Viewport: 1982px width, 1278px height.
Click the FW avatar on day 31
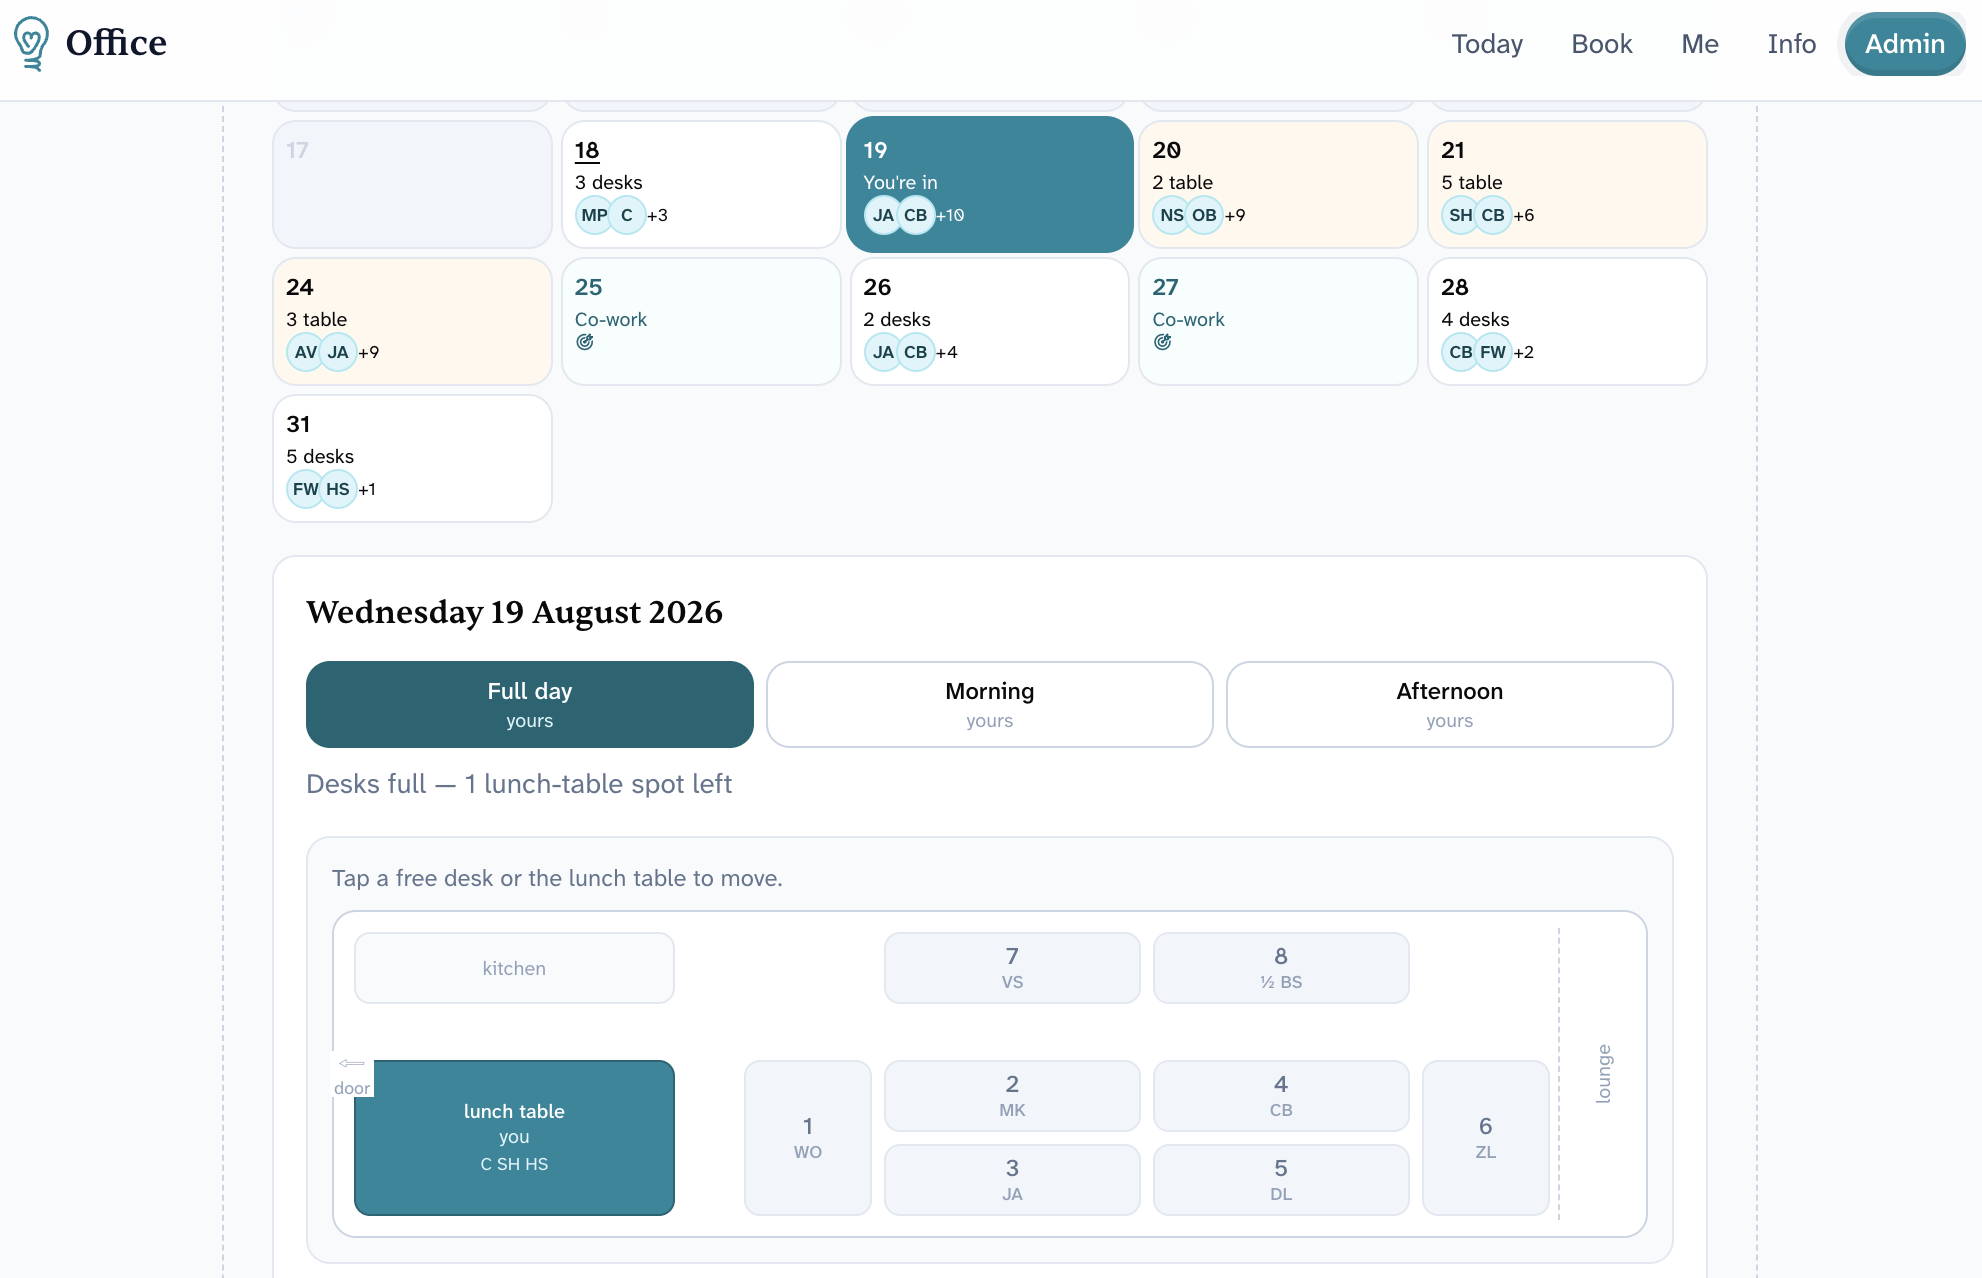click(x=306, y=489)
